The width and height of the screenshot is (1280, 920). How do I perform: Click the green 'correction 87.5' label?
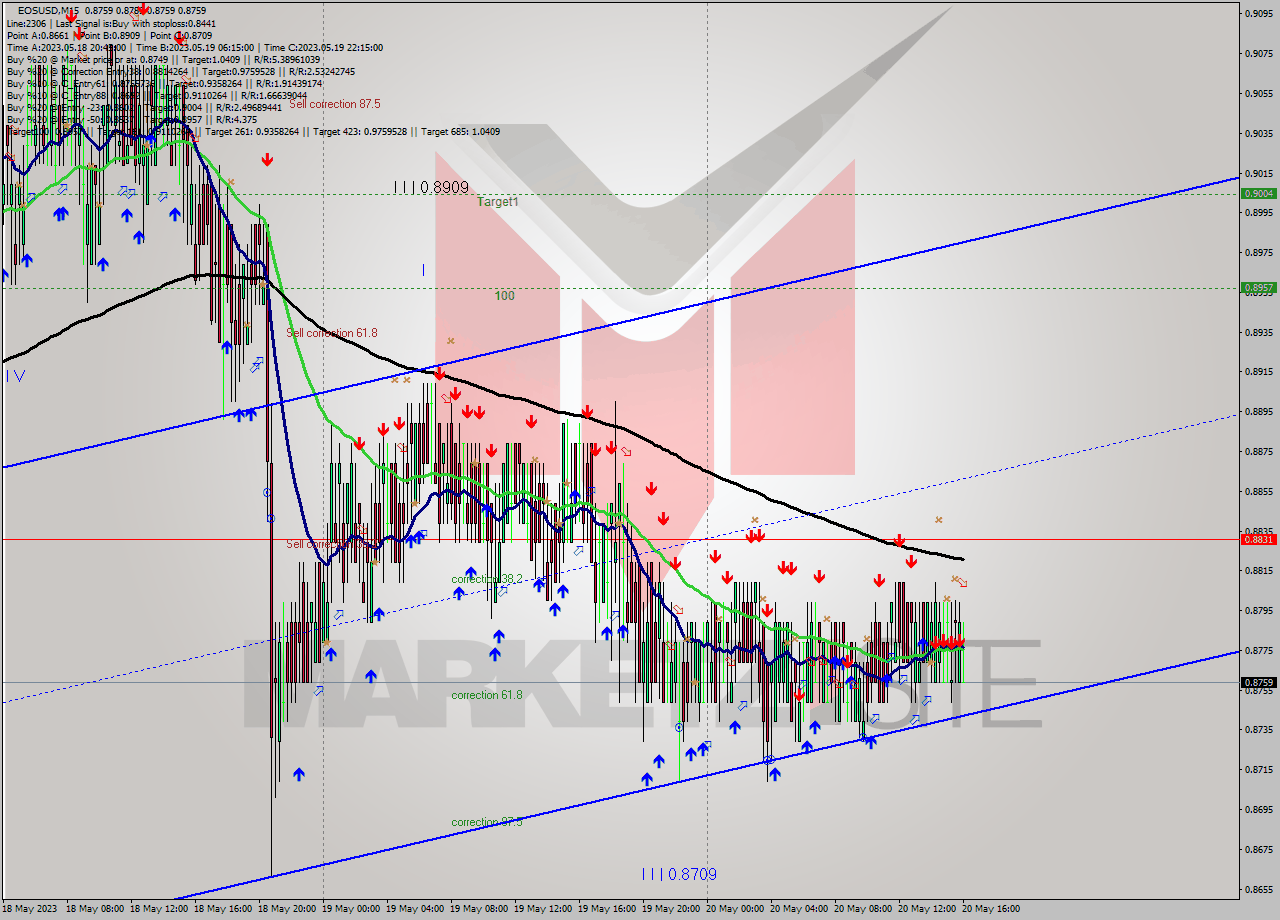[x=486, y=822]
